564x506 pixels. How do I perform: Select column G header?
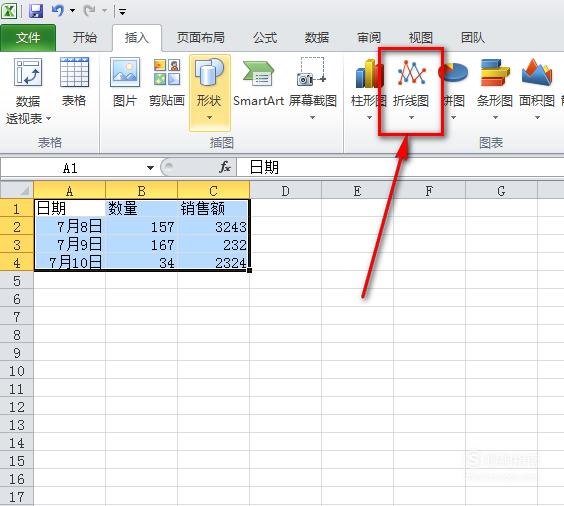coord(501,191)
